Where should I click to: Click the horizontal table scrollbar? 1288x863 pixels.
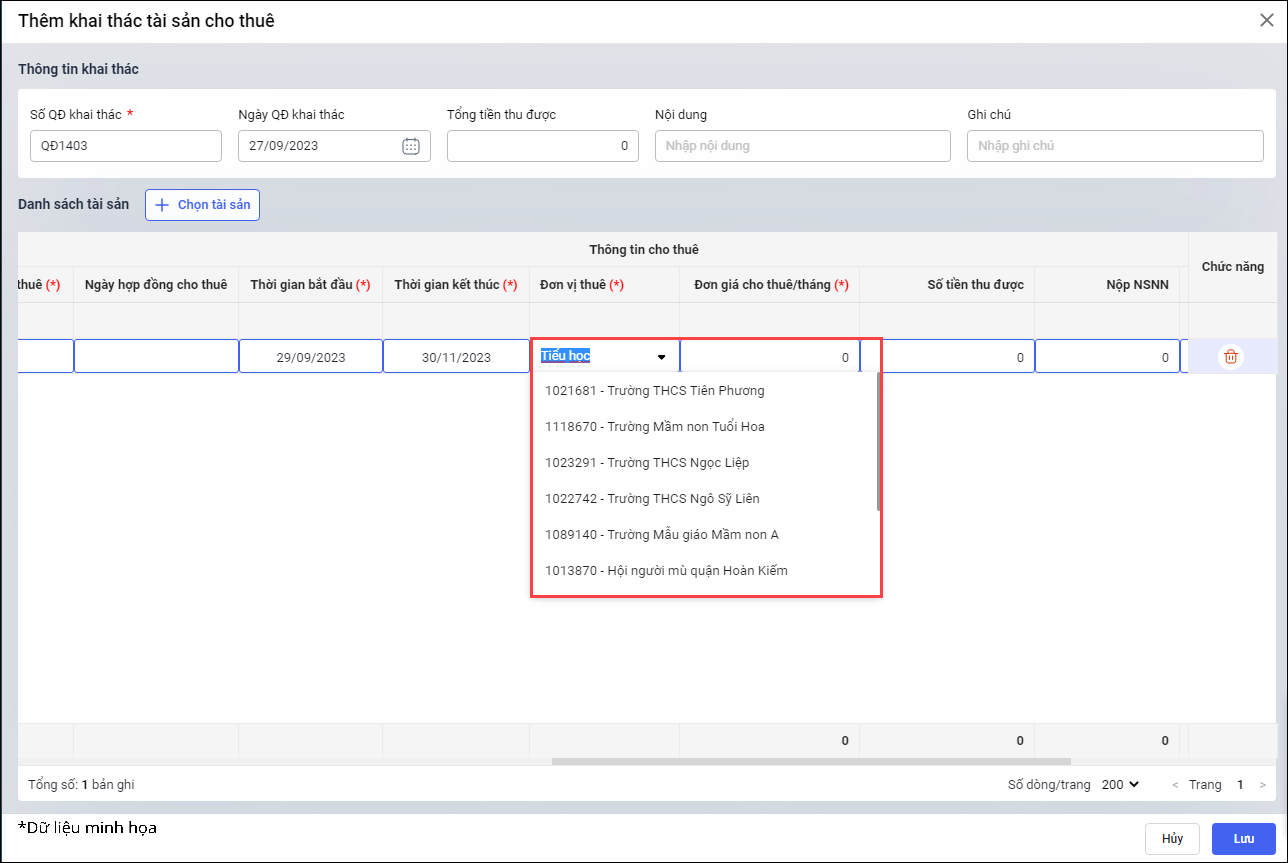[810, 762]
